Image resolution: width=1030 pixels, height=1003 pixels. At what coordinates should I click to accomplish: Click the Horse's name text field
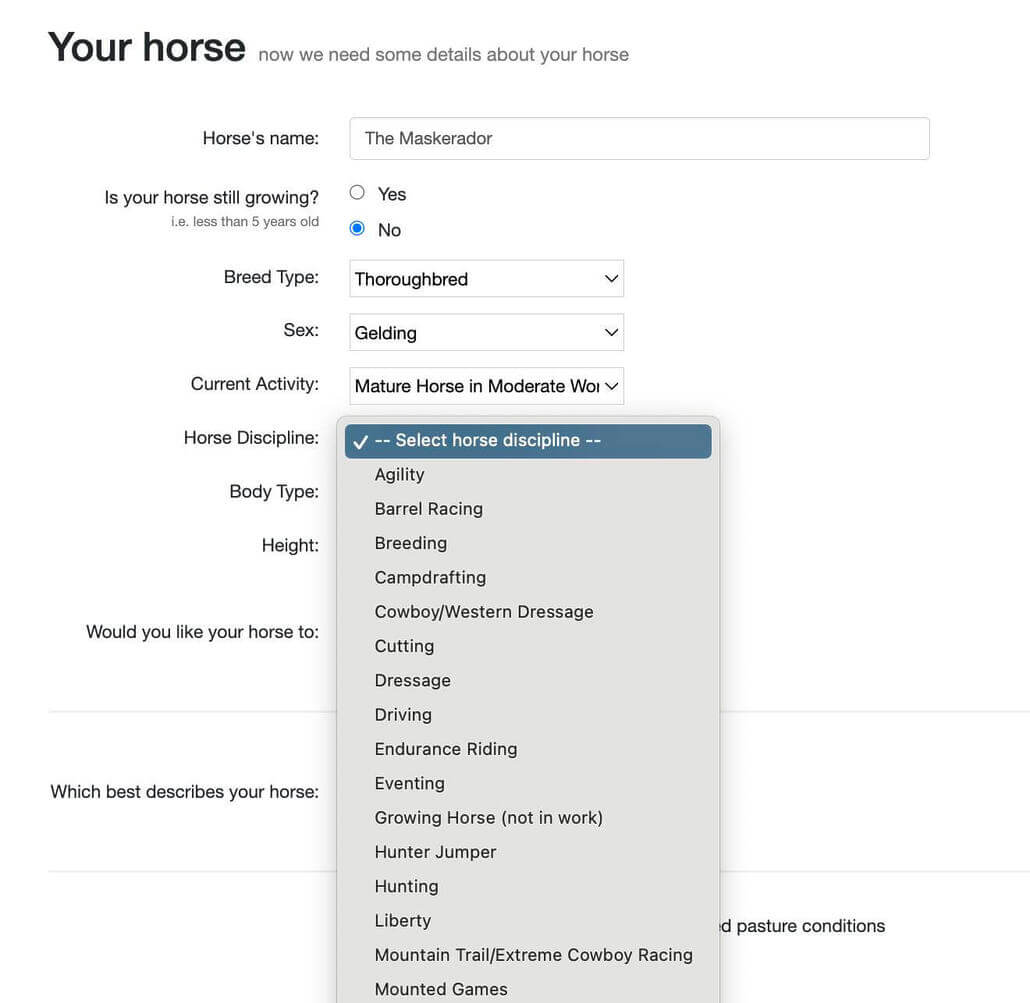(x=640, y=136)
